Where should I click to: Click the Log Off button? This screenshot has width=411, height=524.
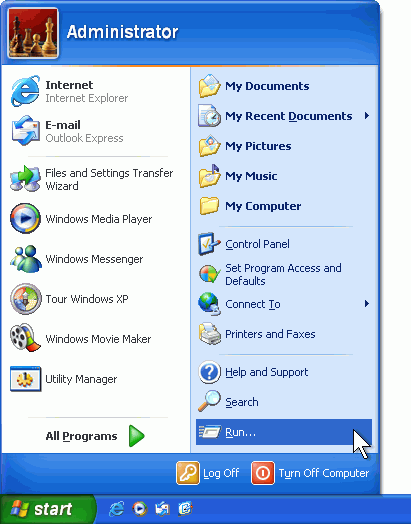click(208, 473)
